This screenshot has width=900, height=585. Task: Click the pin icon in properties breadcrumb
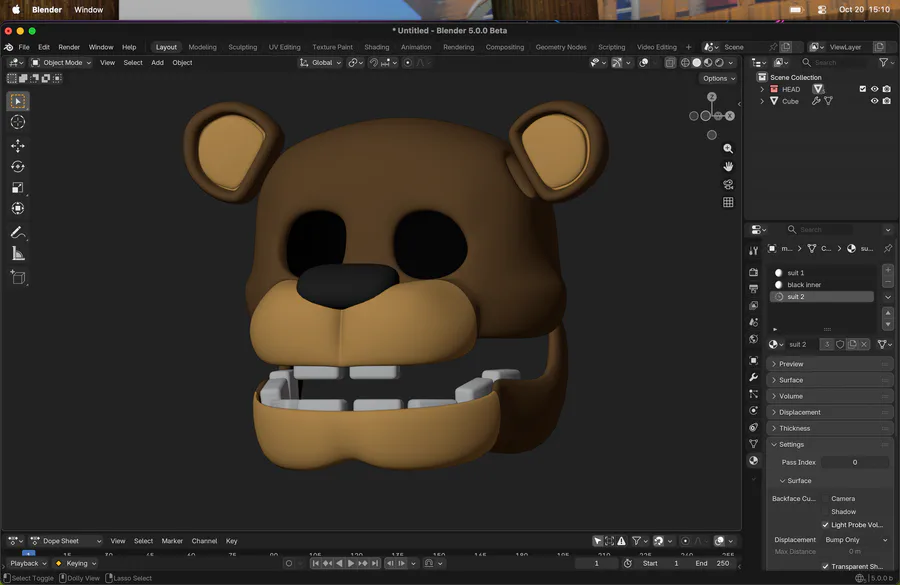click(x=888, y=249)
